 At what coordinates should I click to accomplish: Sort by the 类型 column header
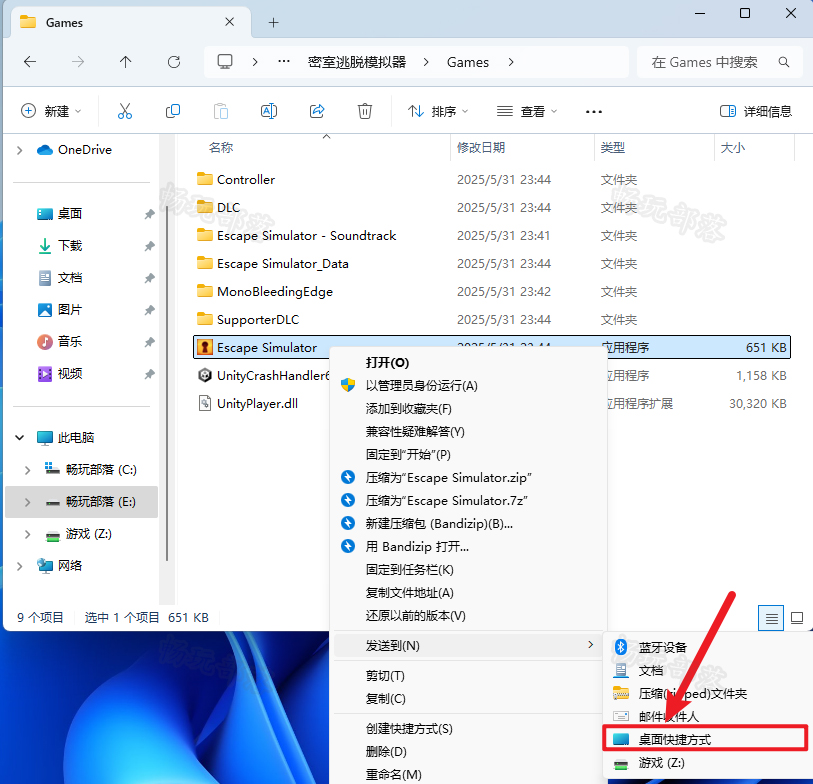pyautogui.click(x=612, y=148)
